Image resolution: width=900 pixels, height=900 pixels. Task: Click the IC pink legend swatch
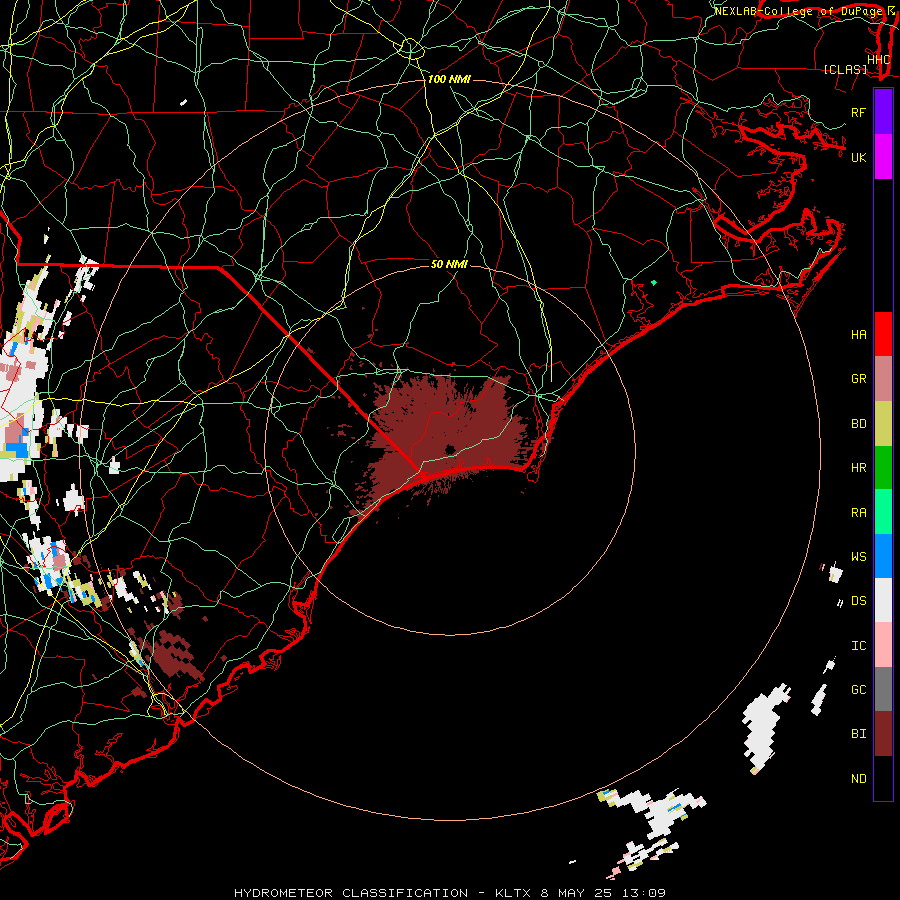[x=883, y=645]
